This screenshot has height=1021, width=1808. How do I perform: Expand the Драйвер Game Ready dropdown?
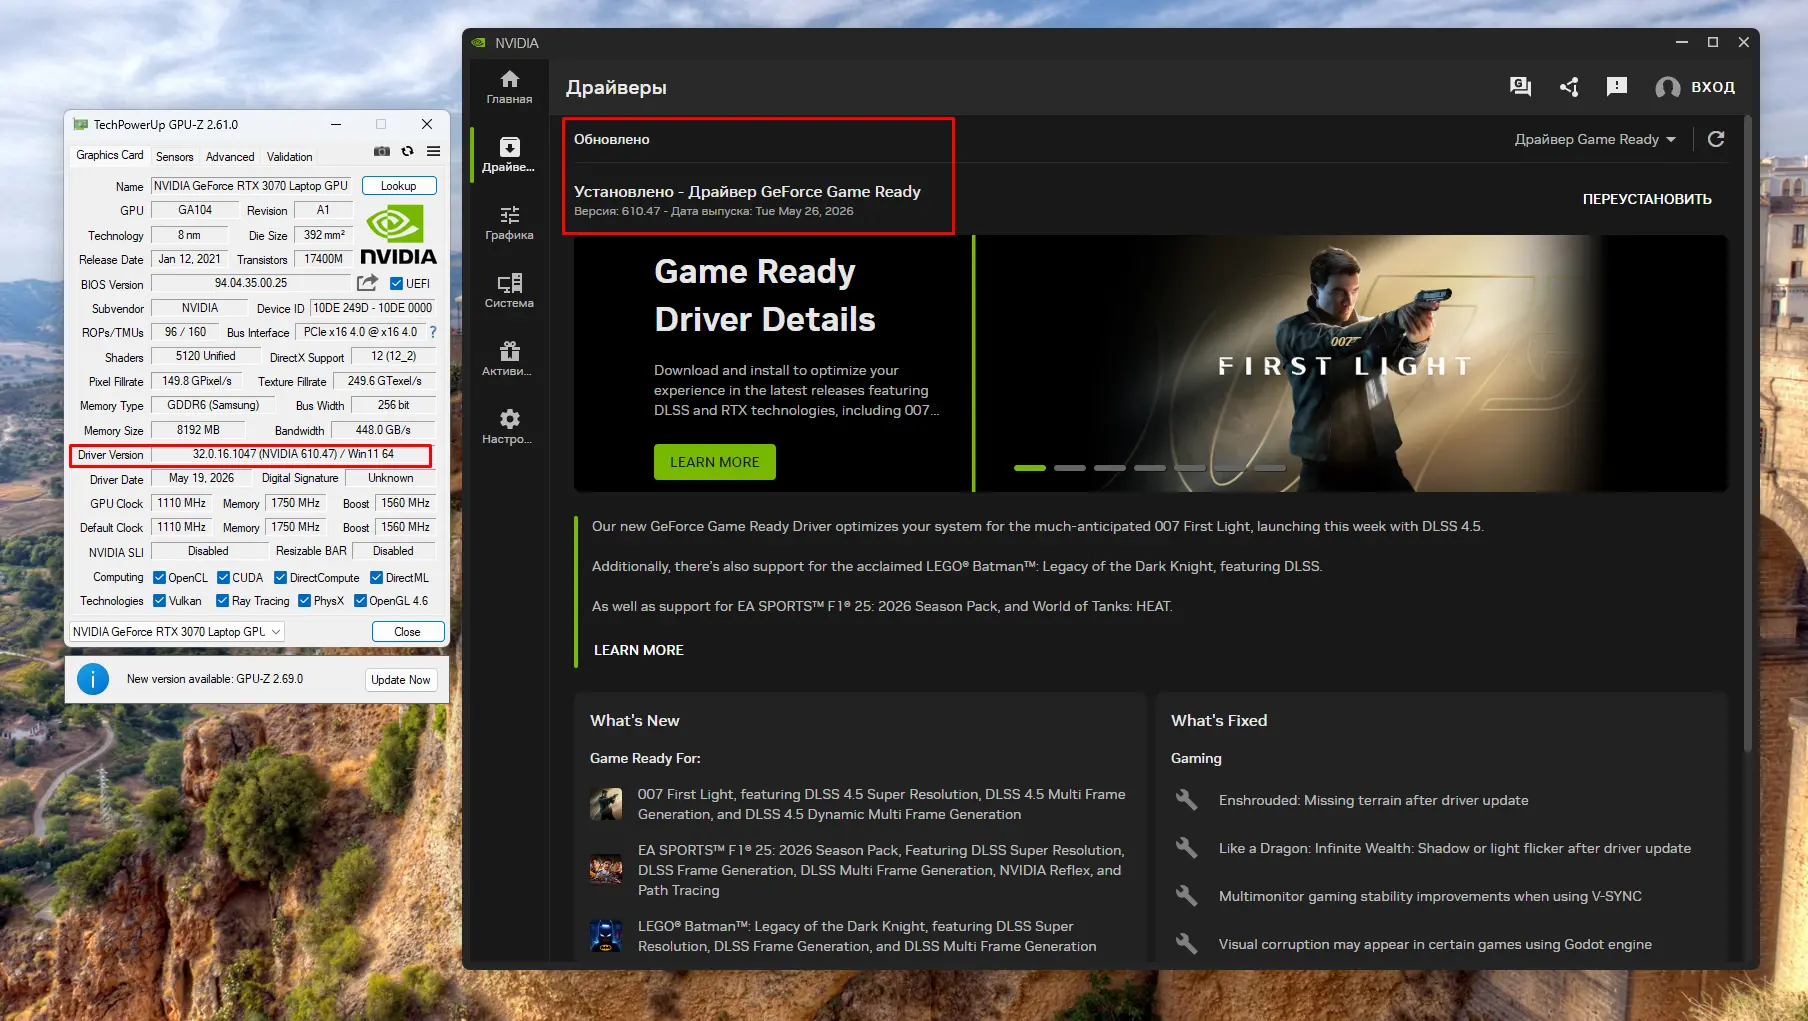(1595, 139)
